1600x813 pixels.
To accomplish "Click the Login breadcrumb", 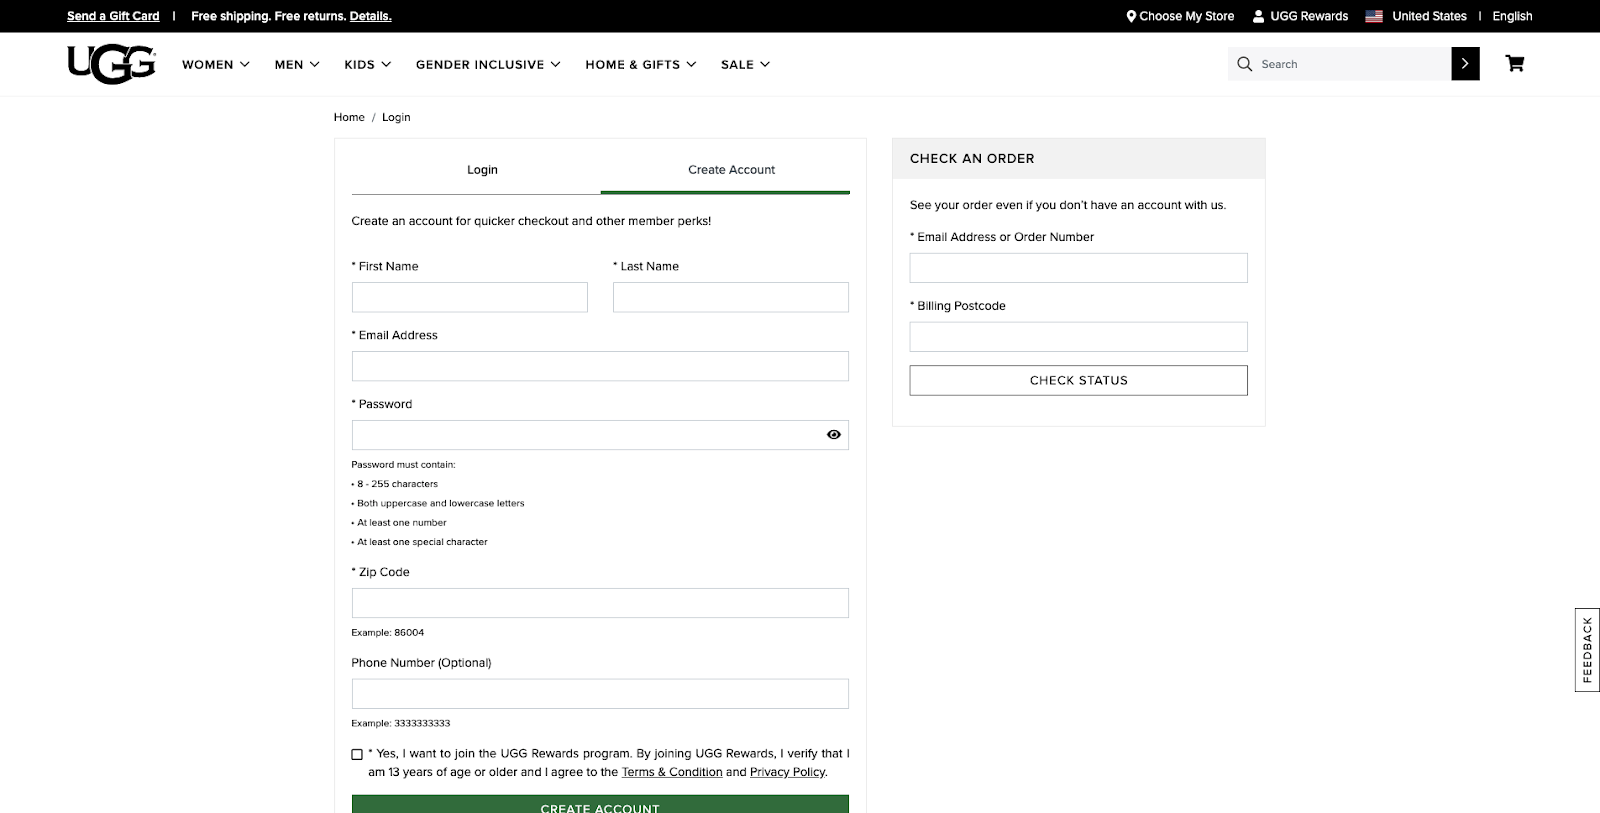I will click(396, 117).
